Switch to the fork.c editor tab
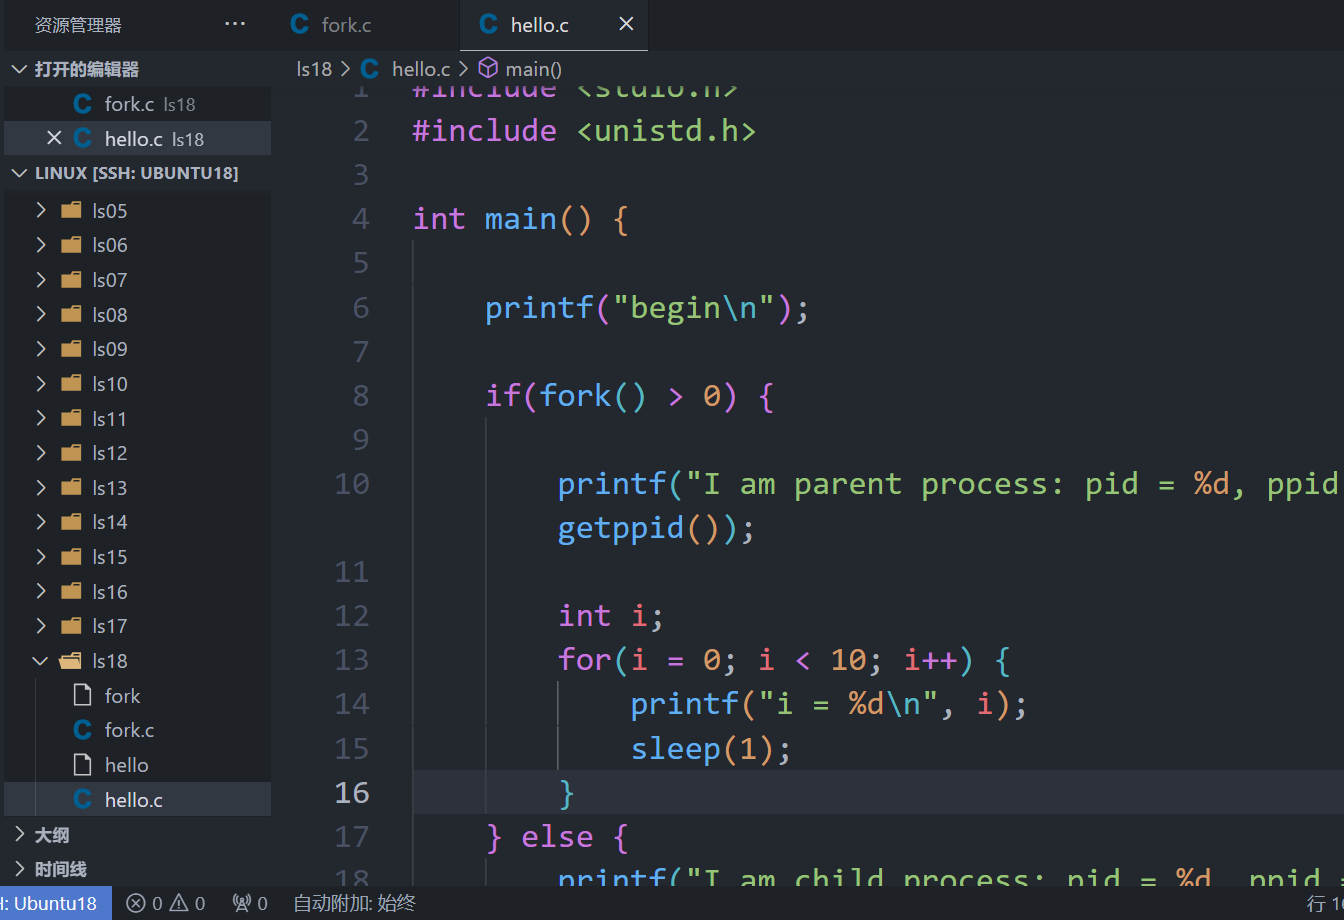The height and width of the screenshot is (920, 1344). coord(347,25)
